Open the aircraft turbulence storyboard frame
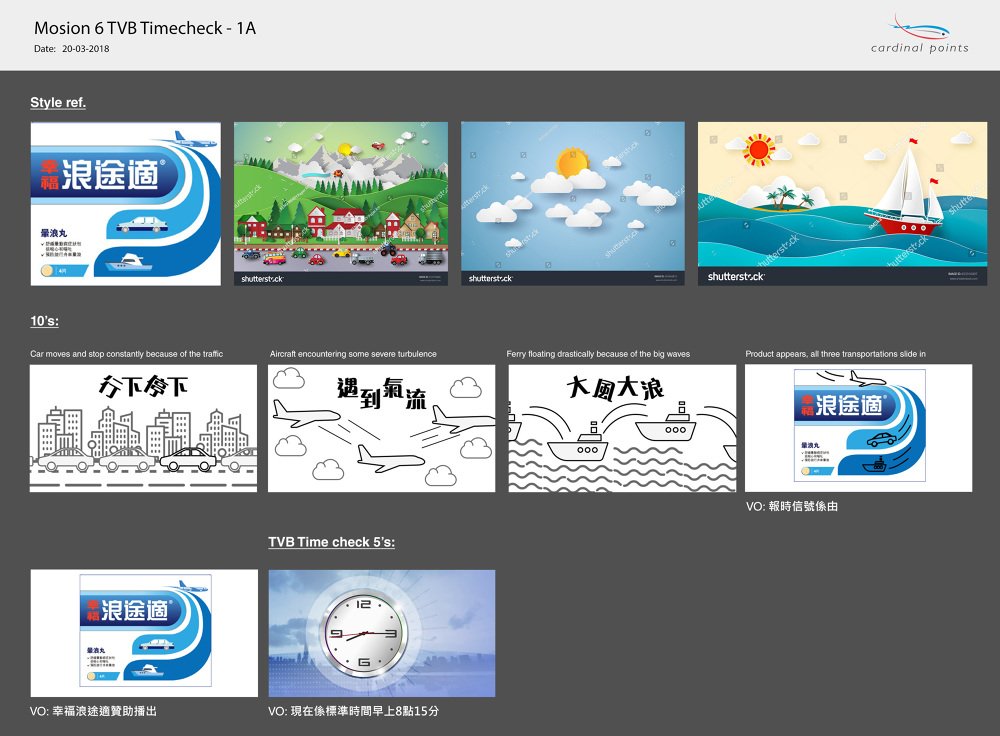This screenshot has height=736, width=1000. pos(381,428)
